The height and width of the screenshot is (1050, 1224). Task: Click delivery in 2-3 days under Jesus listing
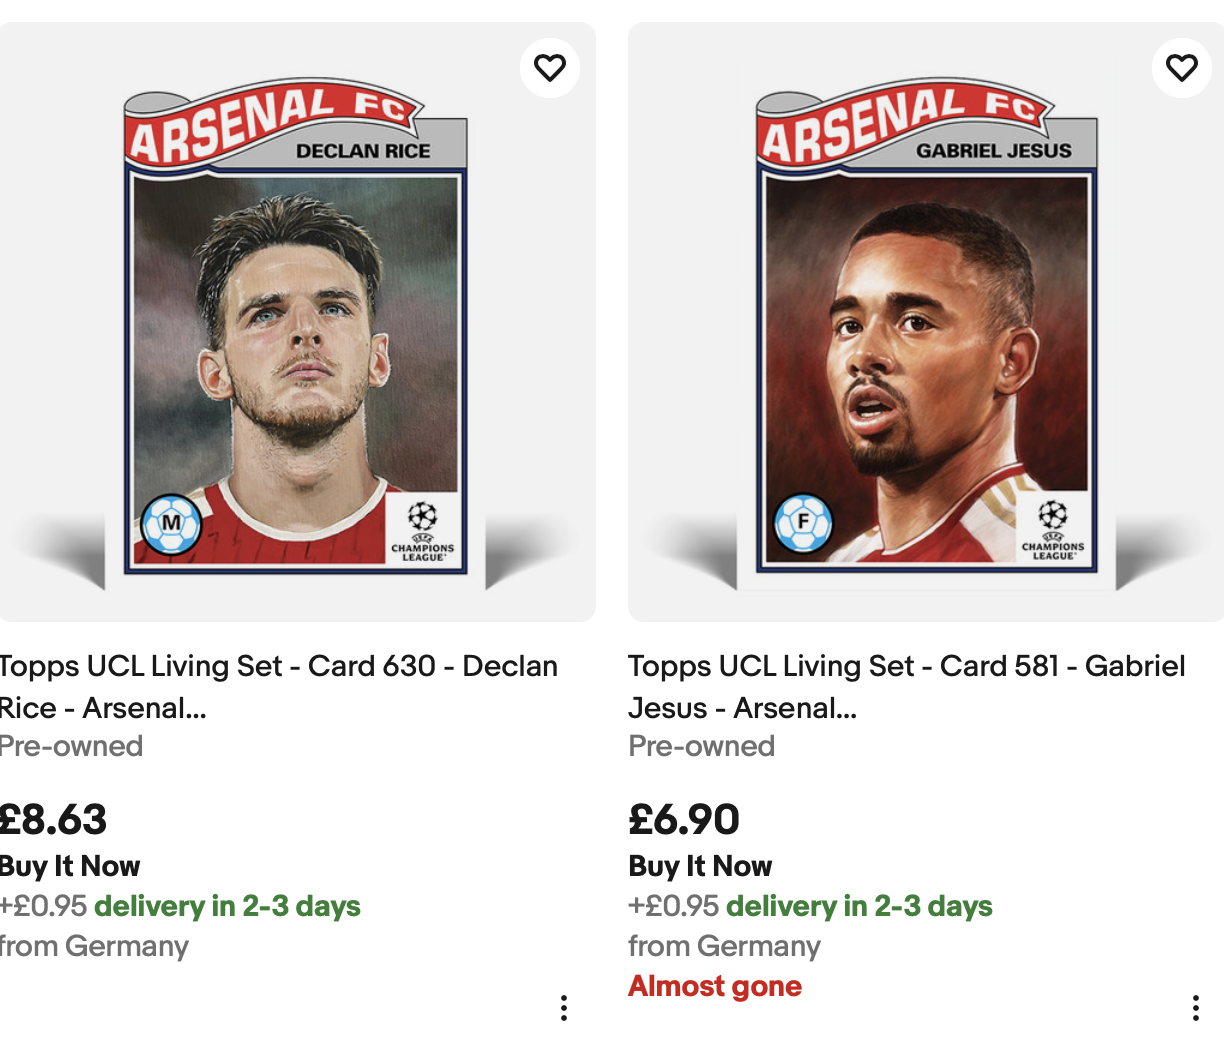[860, 906]
